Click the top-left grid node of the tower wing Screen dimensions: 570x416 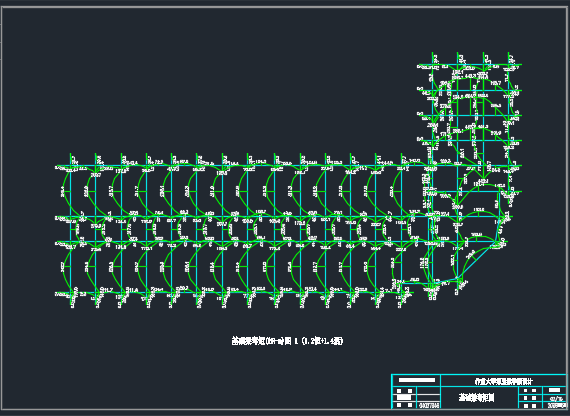433,65
